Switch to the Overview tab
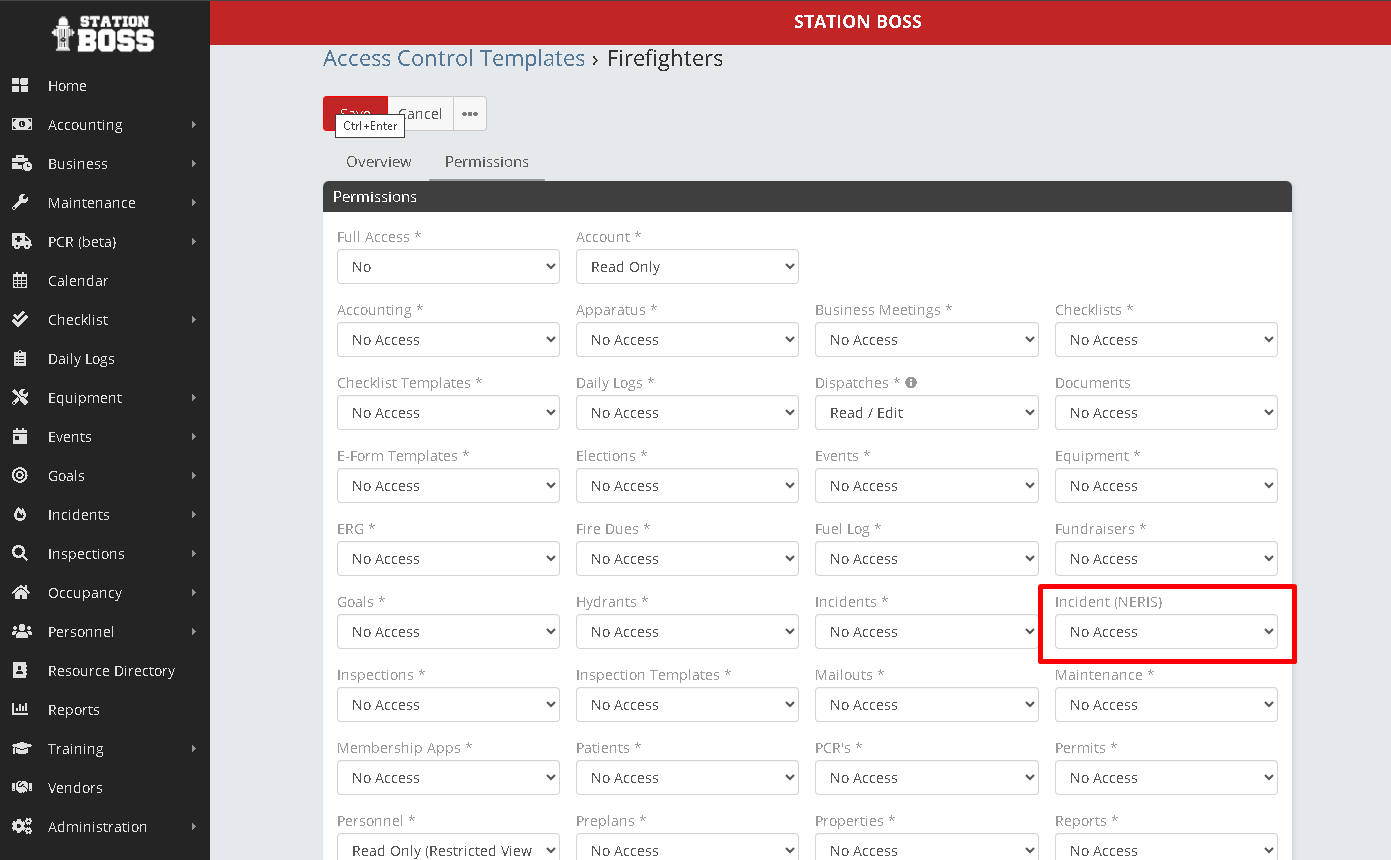This screenshot has width=1391, height=860. click(x=378, y=162)
